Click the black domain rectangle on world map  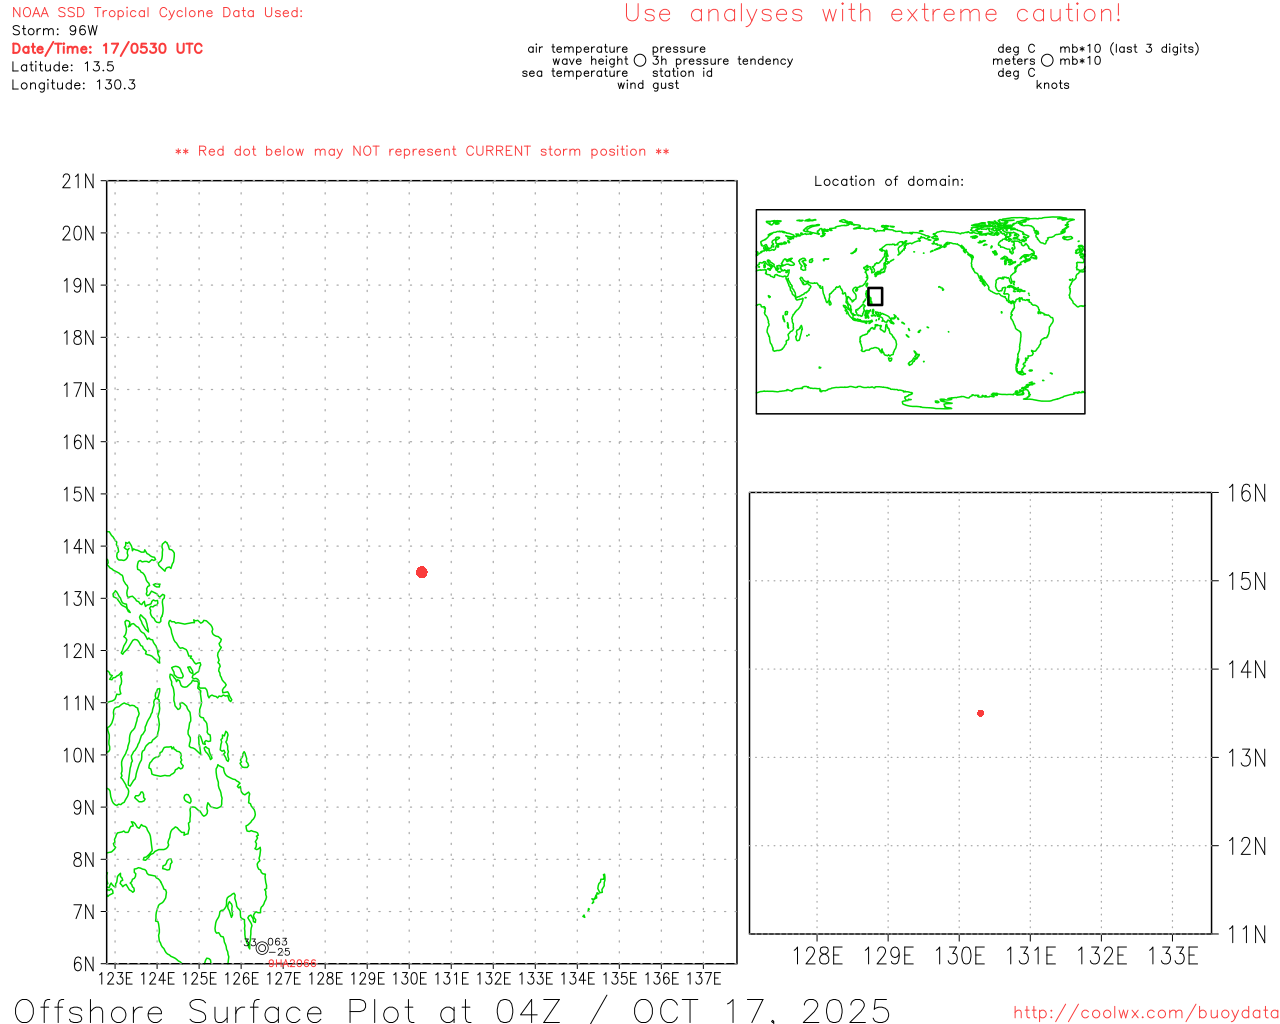[875, 296]
